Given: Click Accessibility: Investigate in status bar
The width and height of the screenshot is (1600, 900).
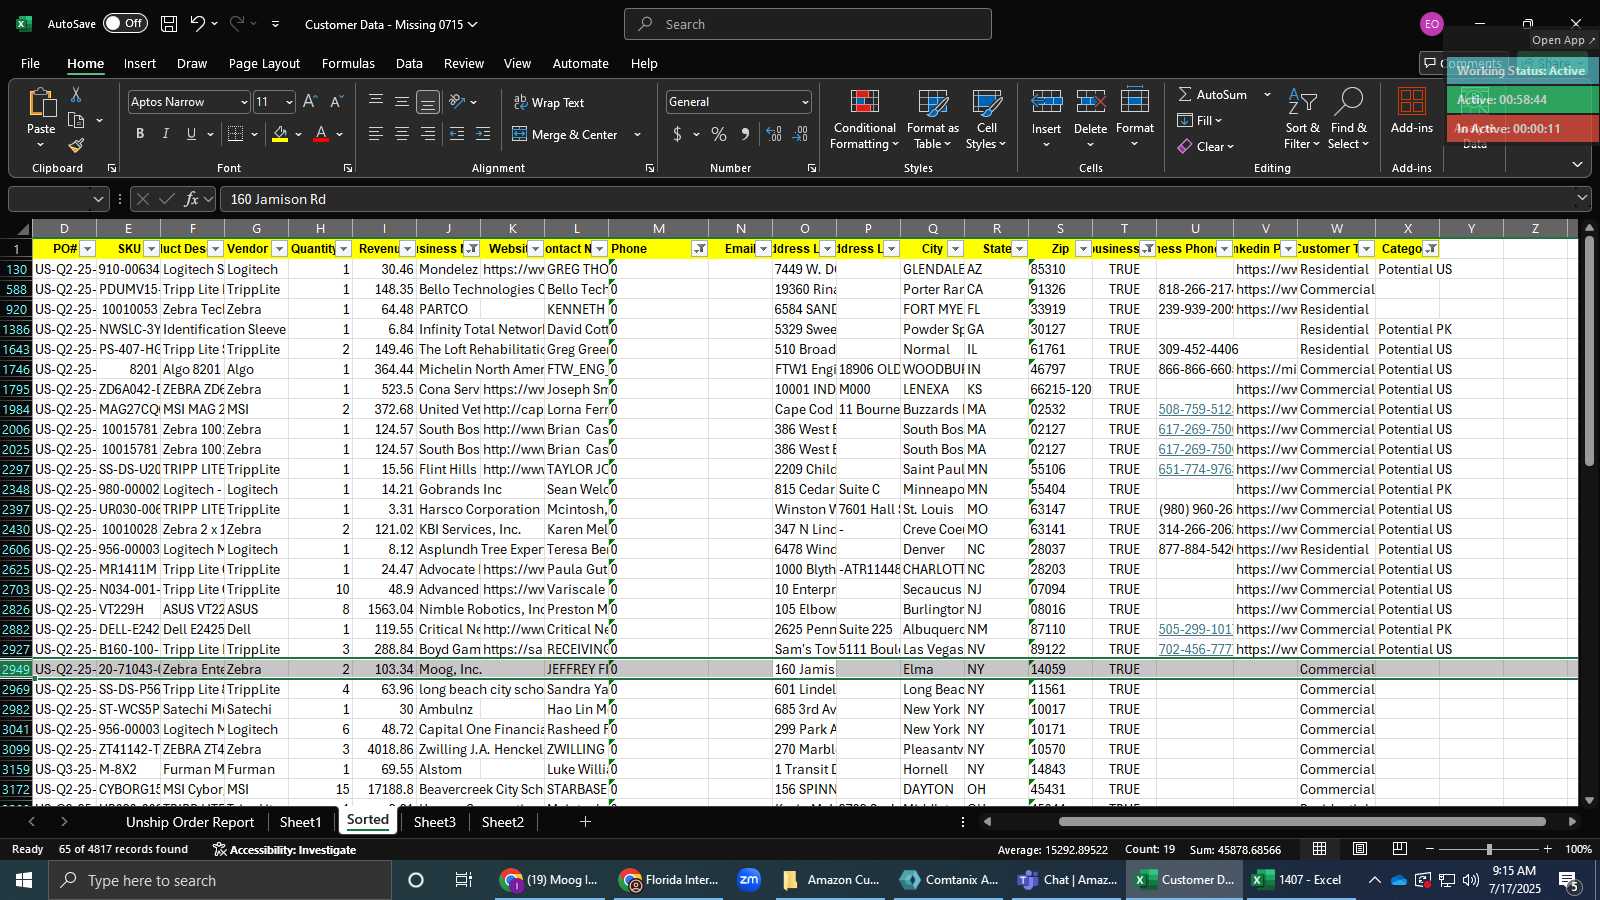Looking at the screenshot, I should click(284, 850).
